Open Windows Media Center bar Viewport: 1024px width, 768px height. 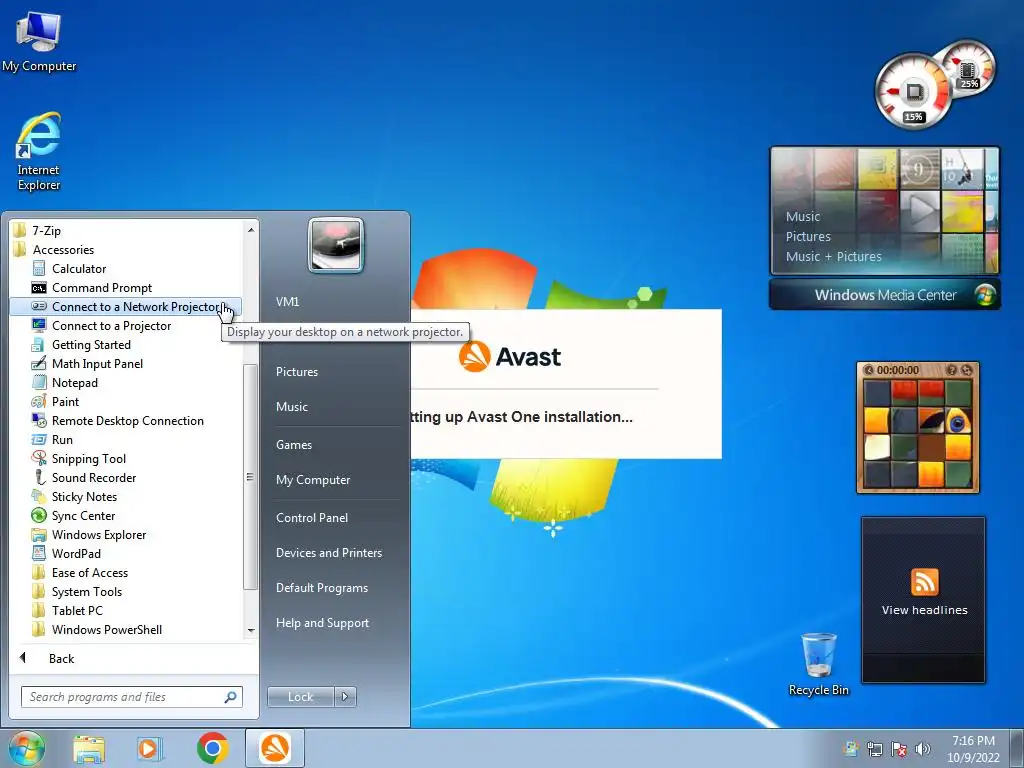(x=885, y=295)
